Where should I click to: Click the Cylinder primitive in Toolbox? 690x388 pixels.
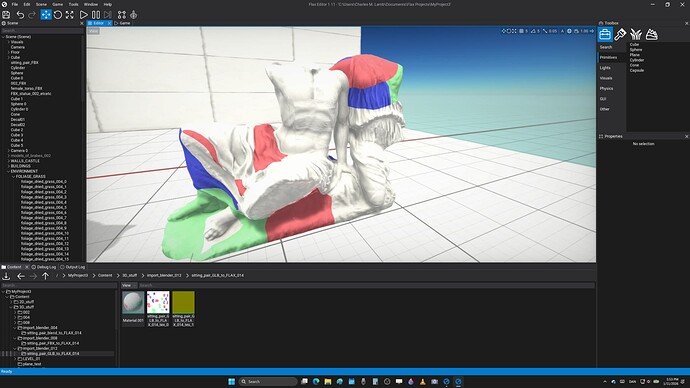(637, 60)
